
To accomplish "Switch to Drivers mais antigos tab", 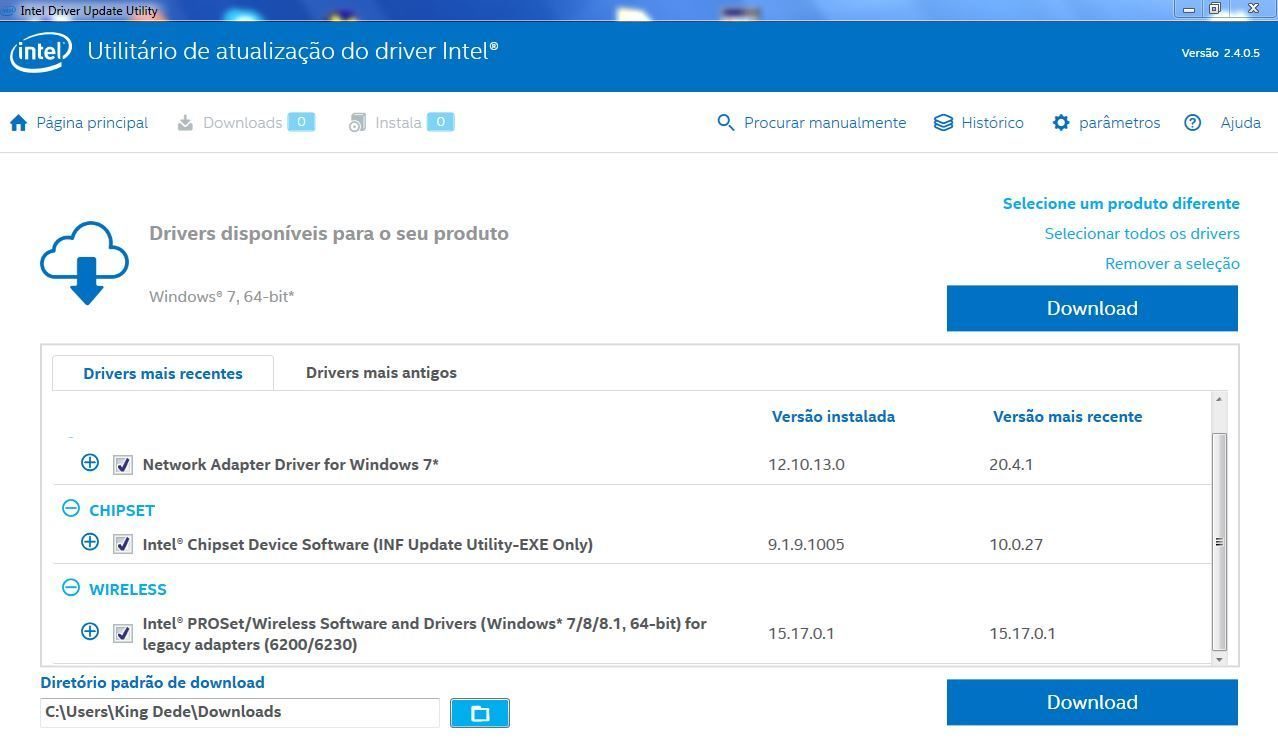I will 381,372.
